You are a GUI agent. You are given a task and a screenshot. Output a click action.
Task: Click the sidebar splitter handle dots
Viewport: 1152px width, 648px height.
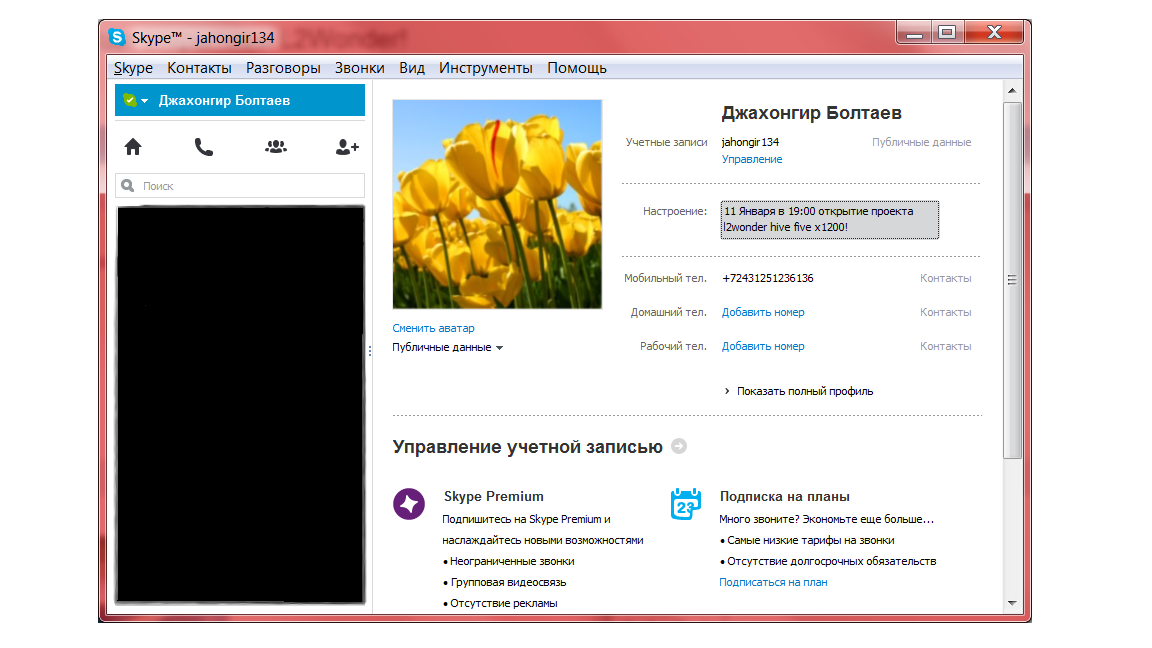tap(370, 351)
